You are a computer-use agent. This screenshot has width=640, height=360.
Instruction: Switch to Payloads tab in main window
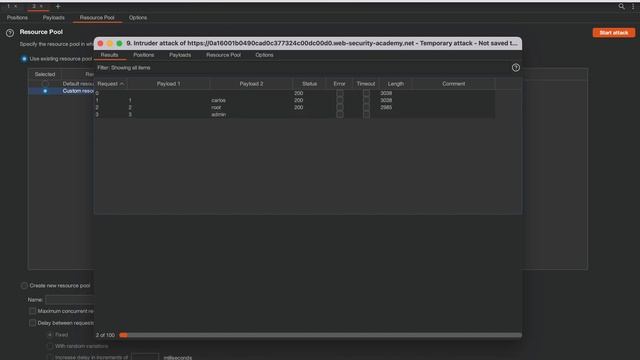click(53, 18)
